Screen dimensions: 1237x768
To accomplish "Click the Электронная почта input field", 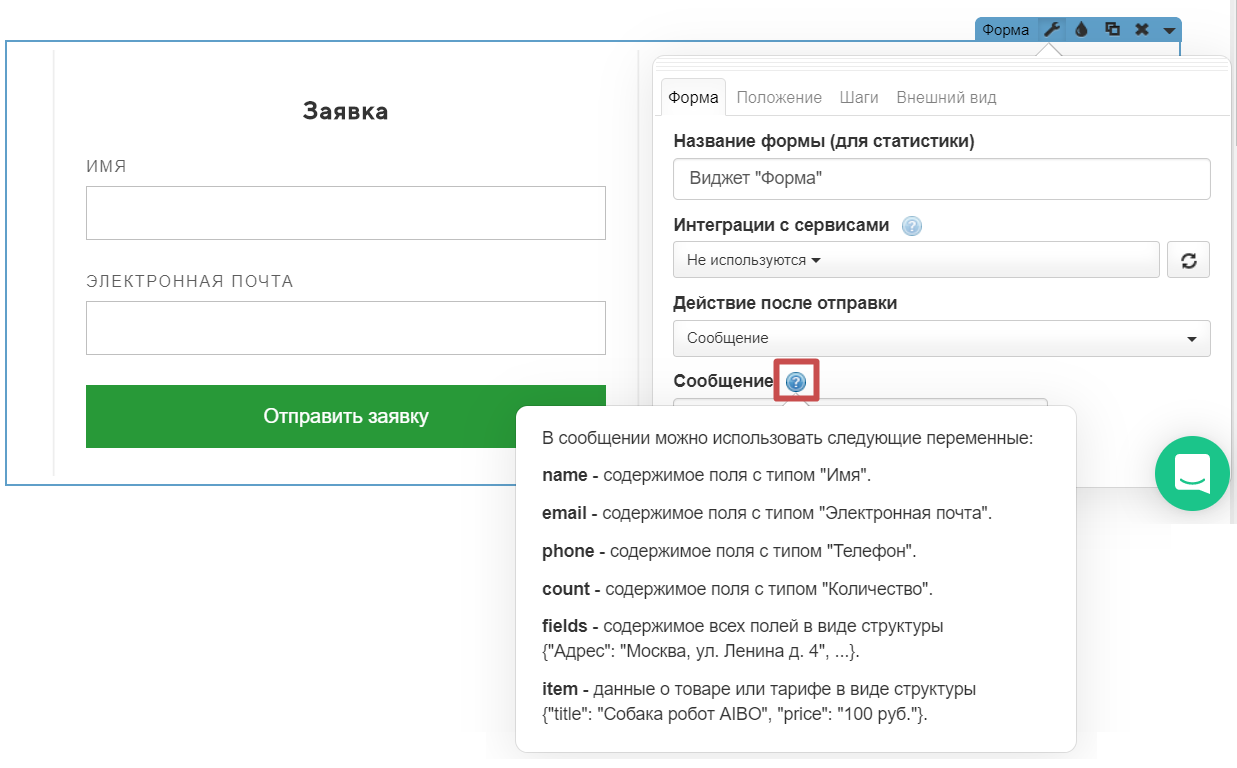I will tap(345, 328).
